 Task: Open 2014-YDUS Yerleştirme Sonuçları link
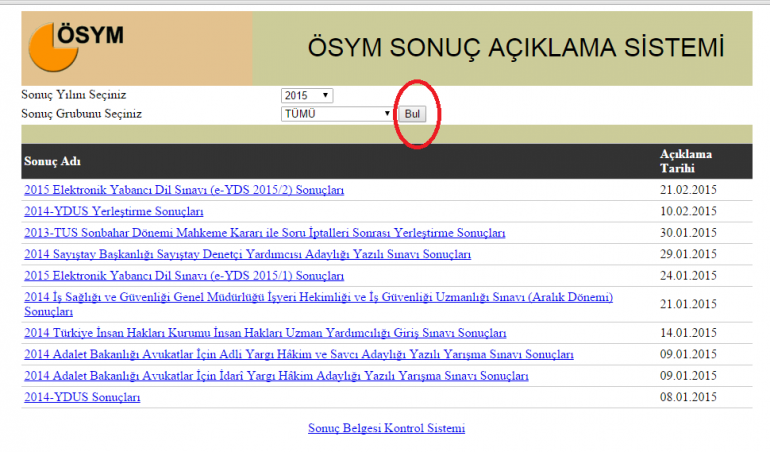pyautogui.click(x=113, y=211)
